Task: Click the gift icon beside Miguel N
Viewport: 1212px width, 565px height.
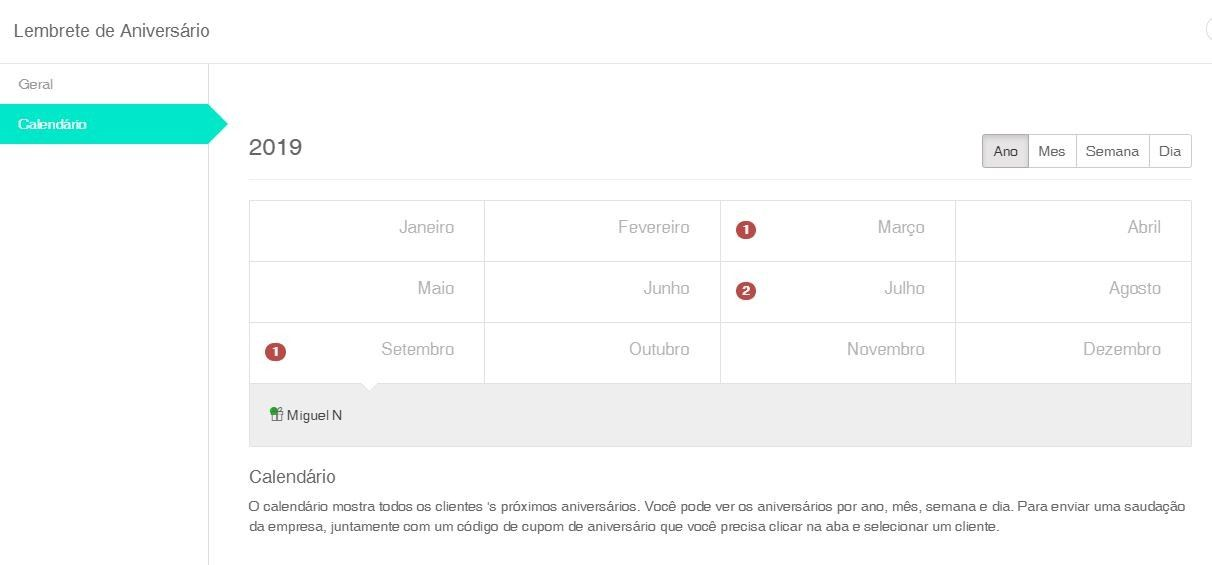Action: pos(277,414)
